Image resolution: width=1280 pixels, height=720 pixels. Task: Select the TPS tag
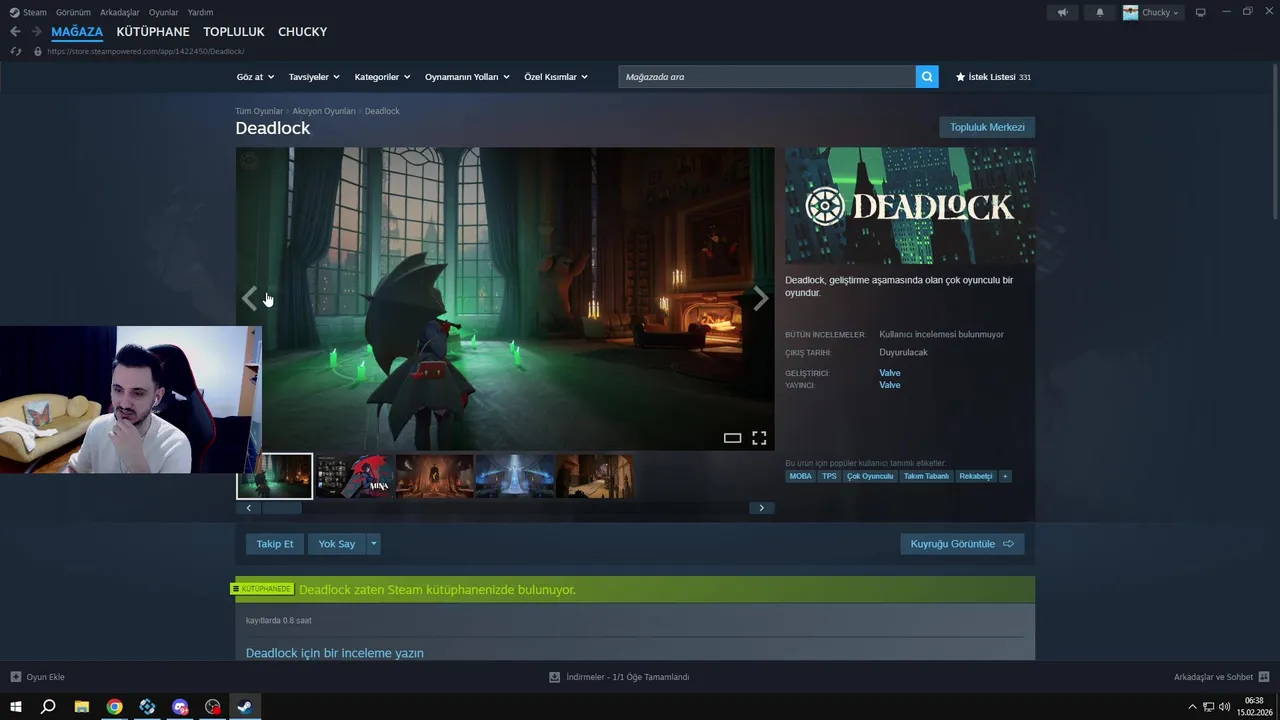(x=829, y=476)
